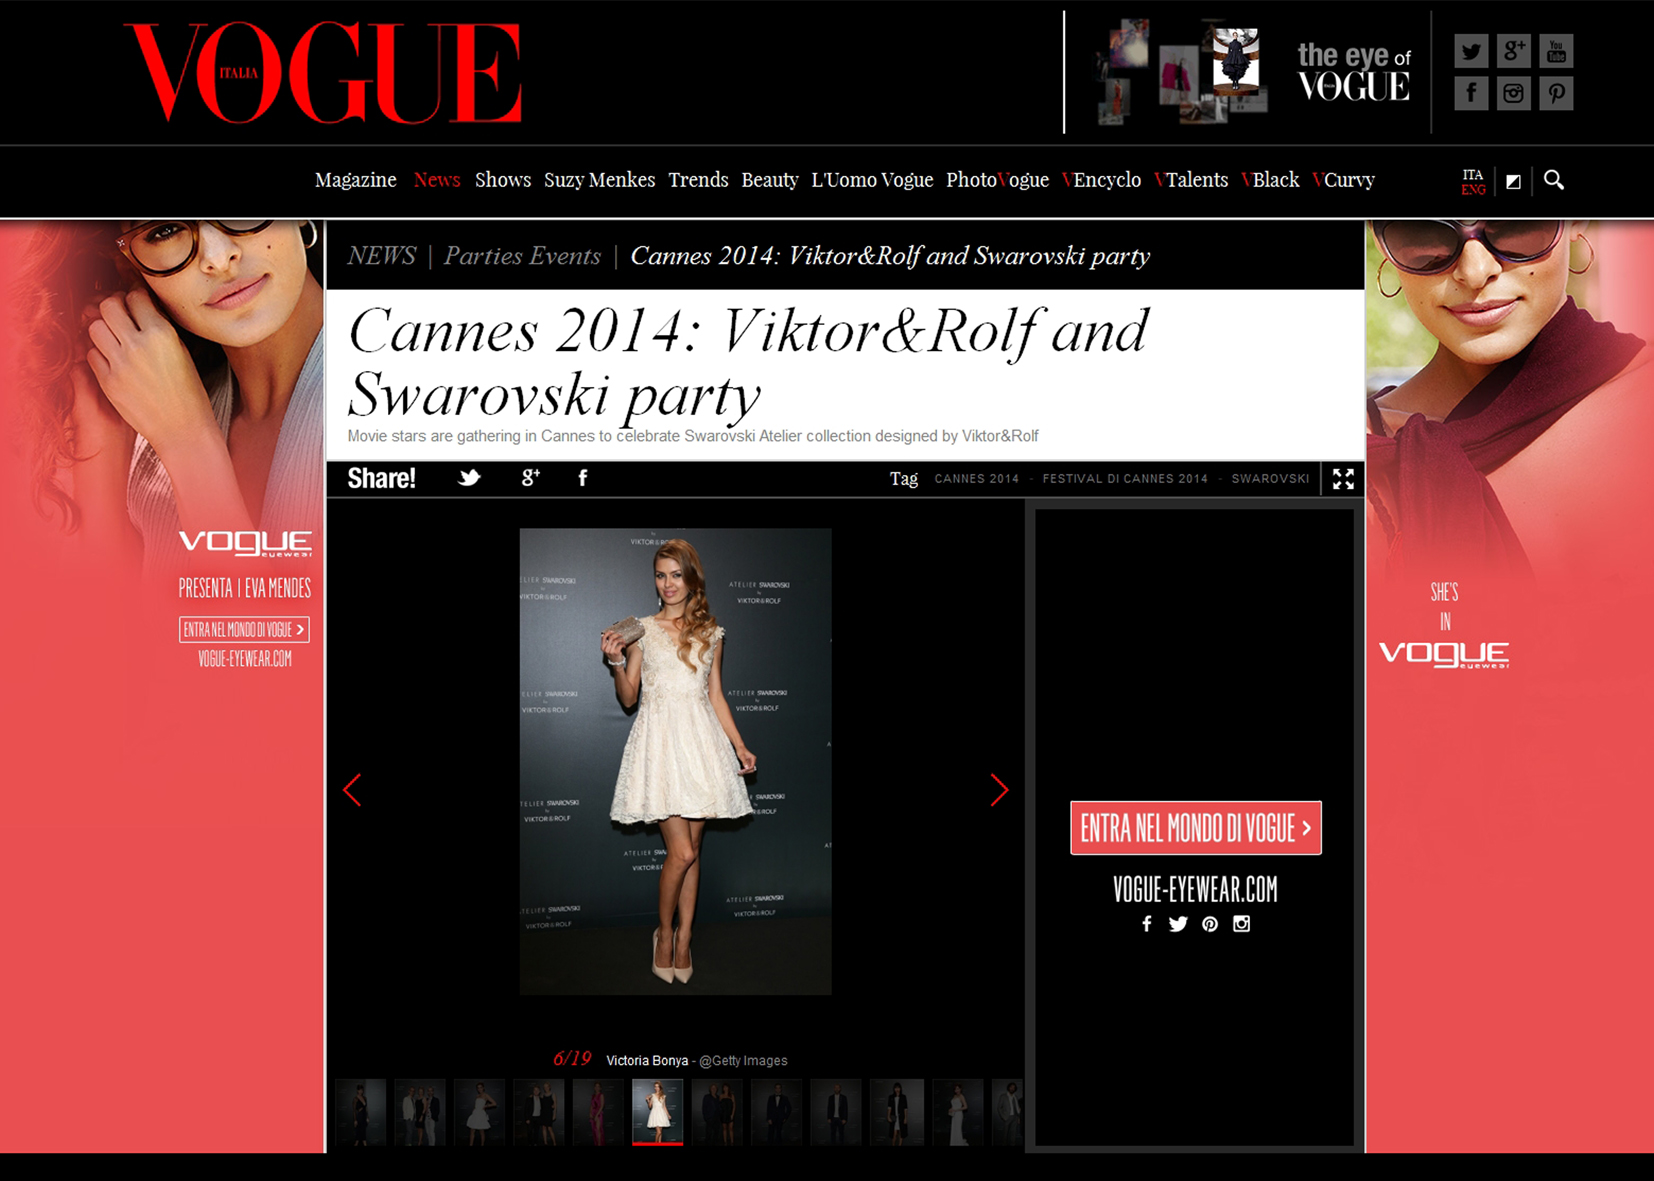Viewport: 1654px width, 1181px height.
Task: Switch site language to ENG
Action: click(1473, 189)
